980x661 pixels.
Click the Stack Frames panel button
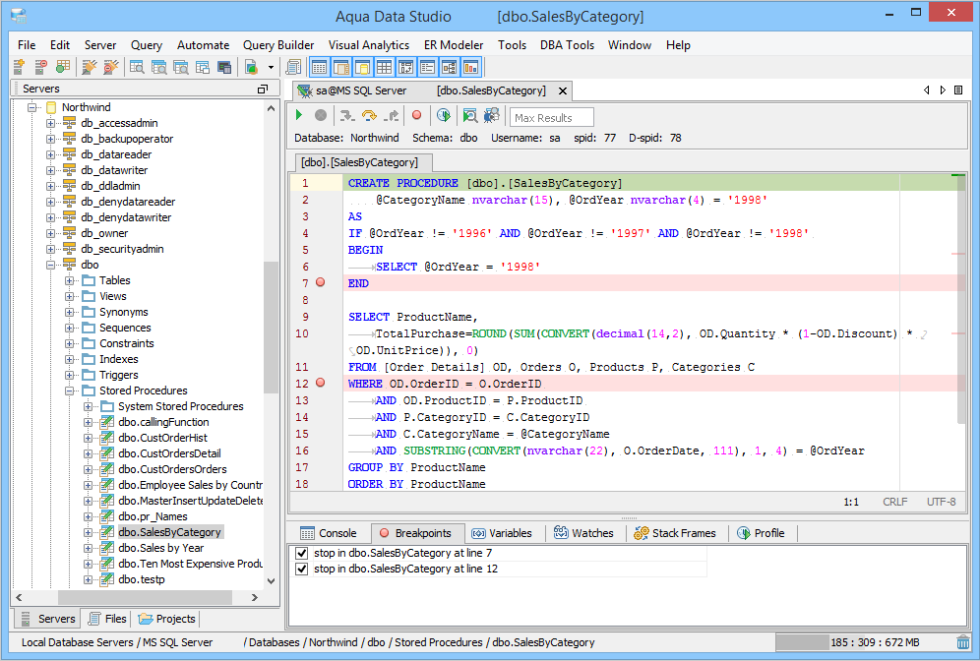[676, 533]
